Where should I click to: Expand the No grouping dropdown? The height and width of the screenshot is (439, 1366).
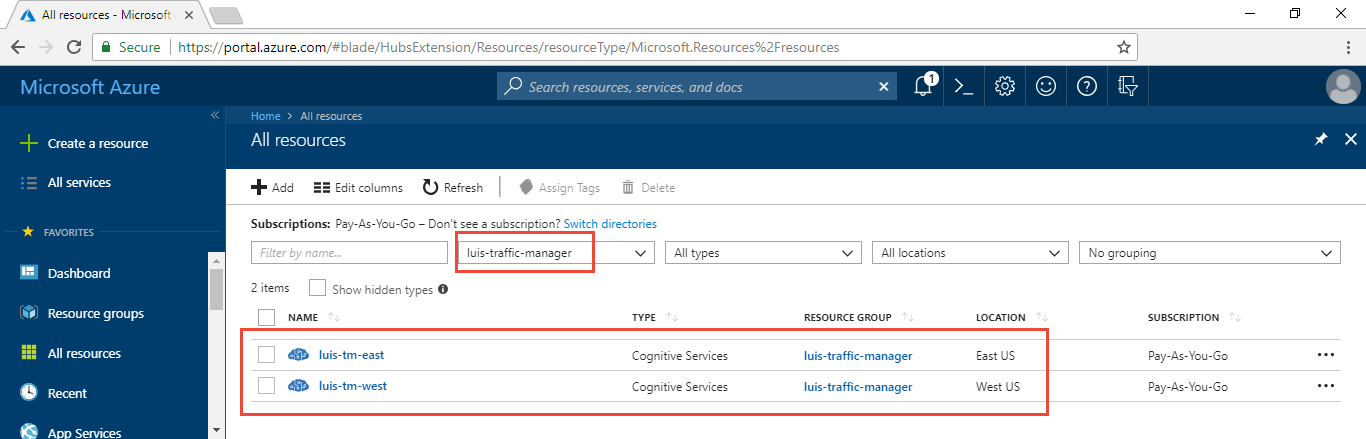tap(1208, 253)
